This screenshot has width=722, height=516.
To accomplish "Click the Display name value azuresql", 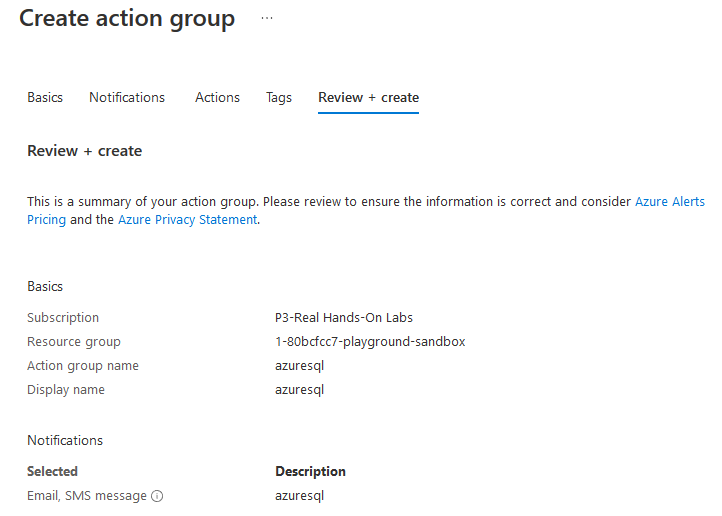I will [299, 390].
